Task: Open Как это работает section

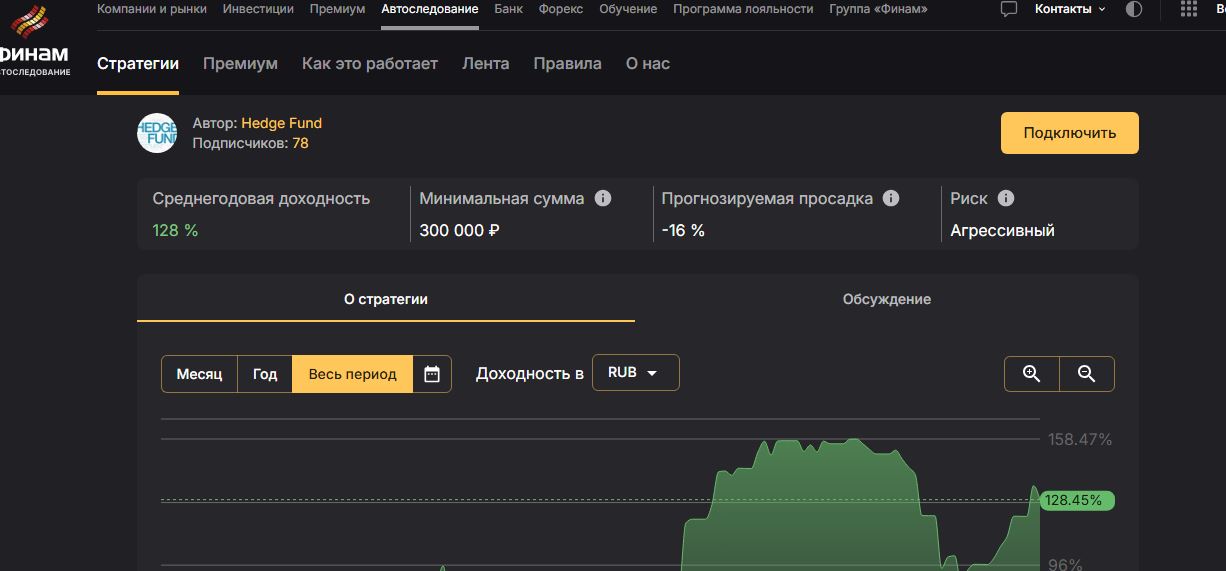Action: pos(370,64)
